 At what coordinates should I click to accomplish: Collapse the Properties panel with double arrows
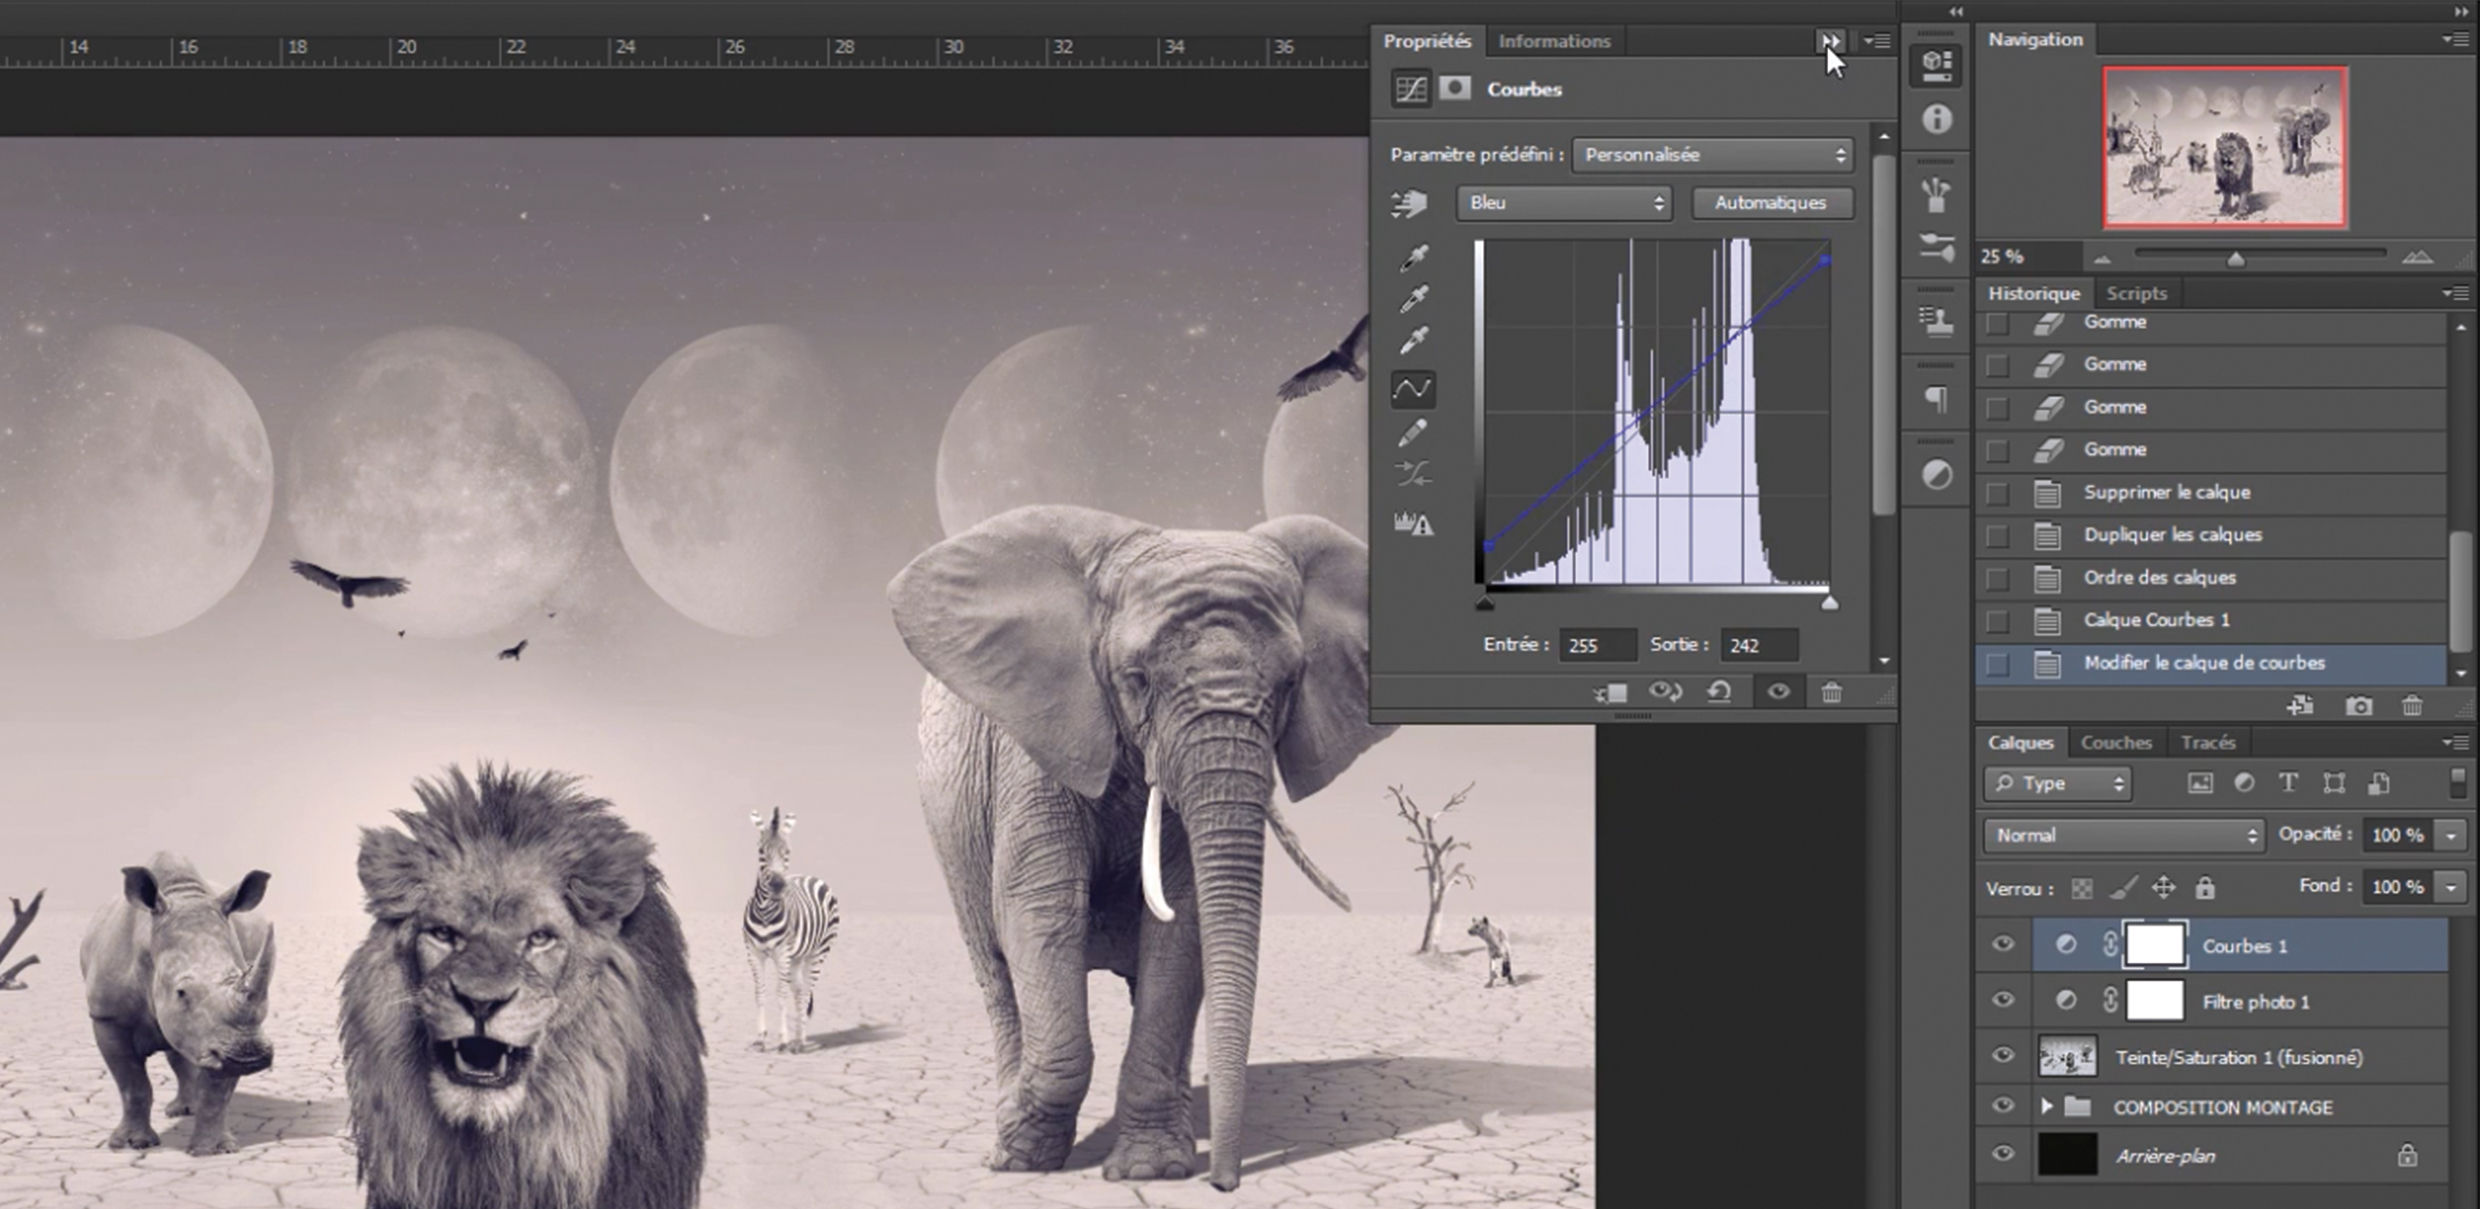coord(1829,41)
